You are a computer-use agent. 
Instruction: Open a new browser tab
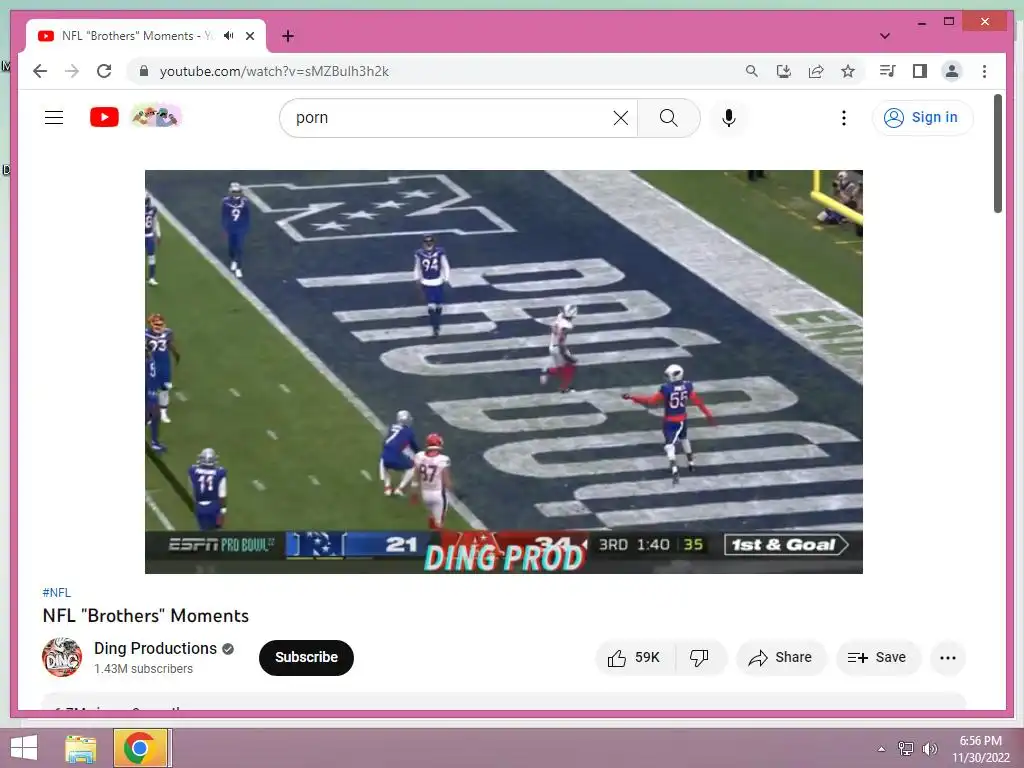tap(288, 36)
